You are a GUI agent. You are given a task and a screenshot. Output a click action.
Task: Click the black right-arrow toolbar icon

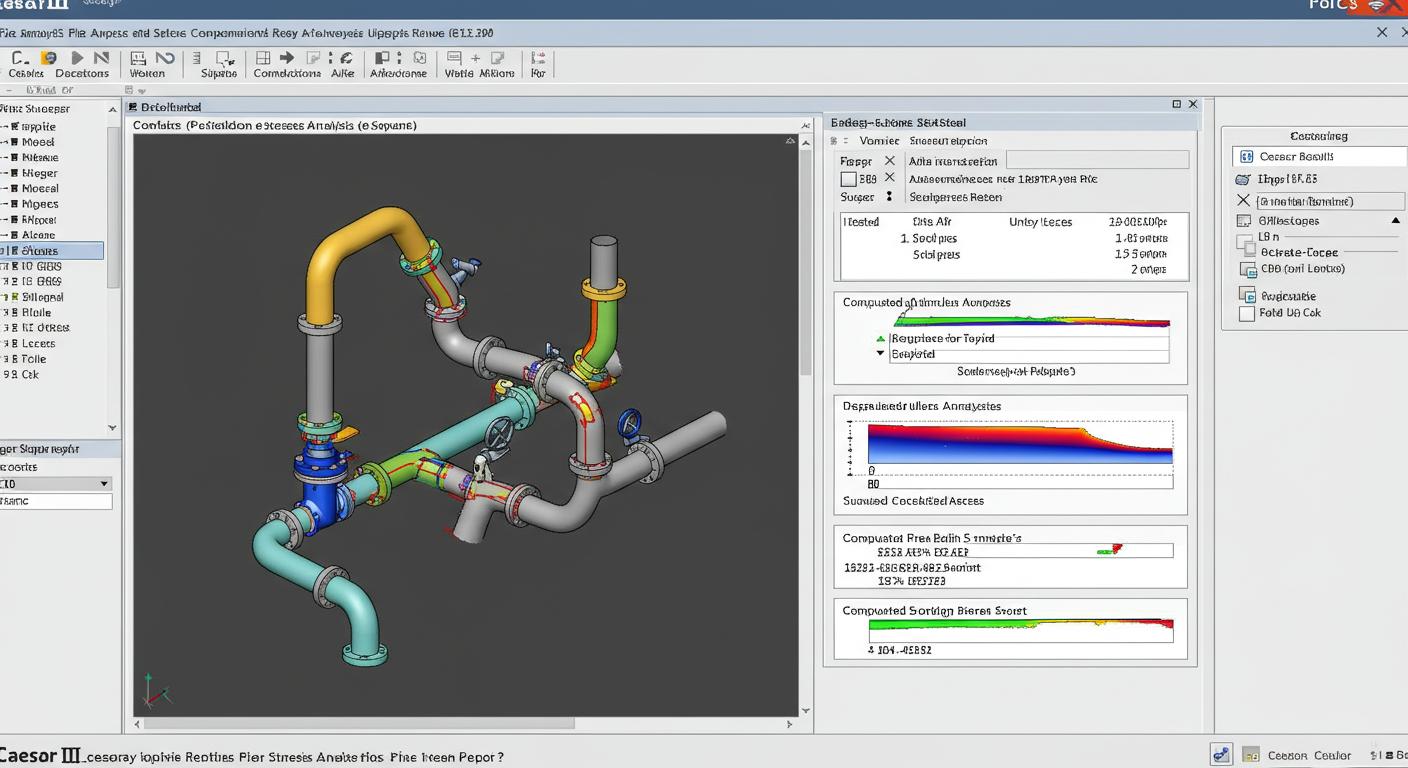(287, 58)
